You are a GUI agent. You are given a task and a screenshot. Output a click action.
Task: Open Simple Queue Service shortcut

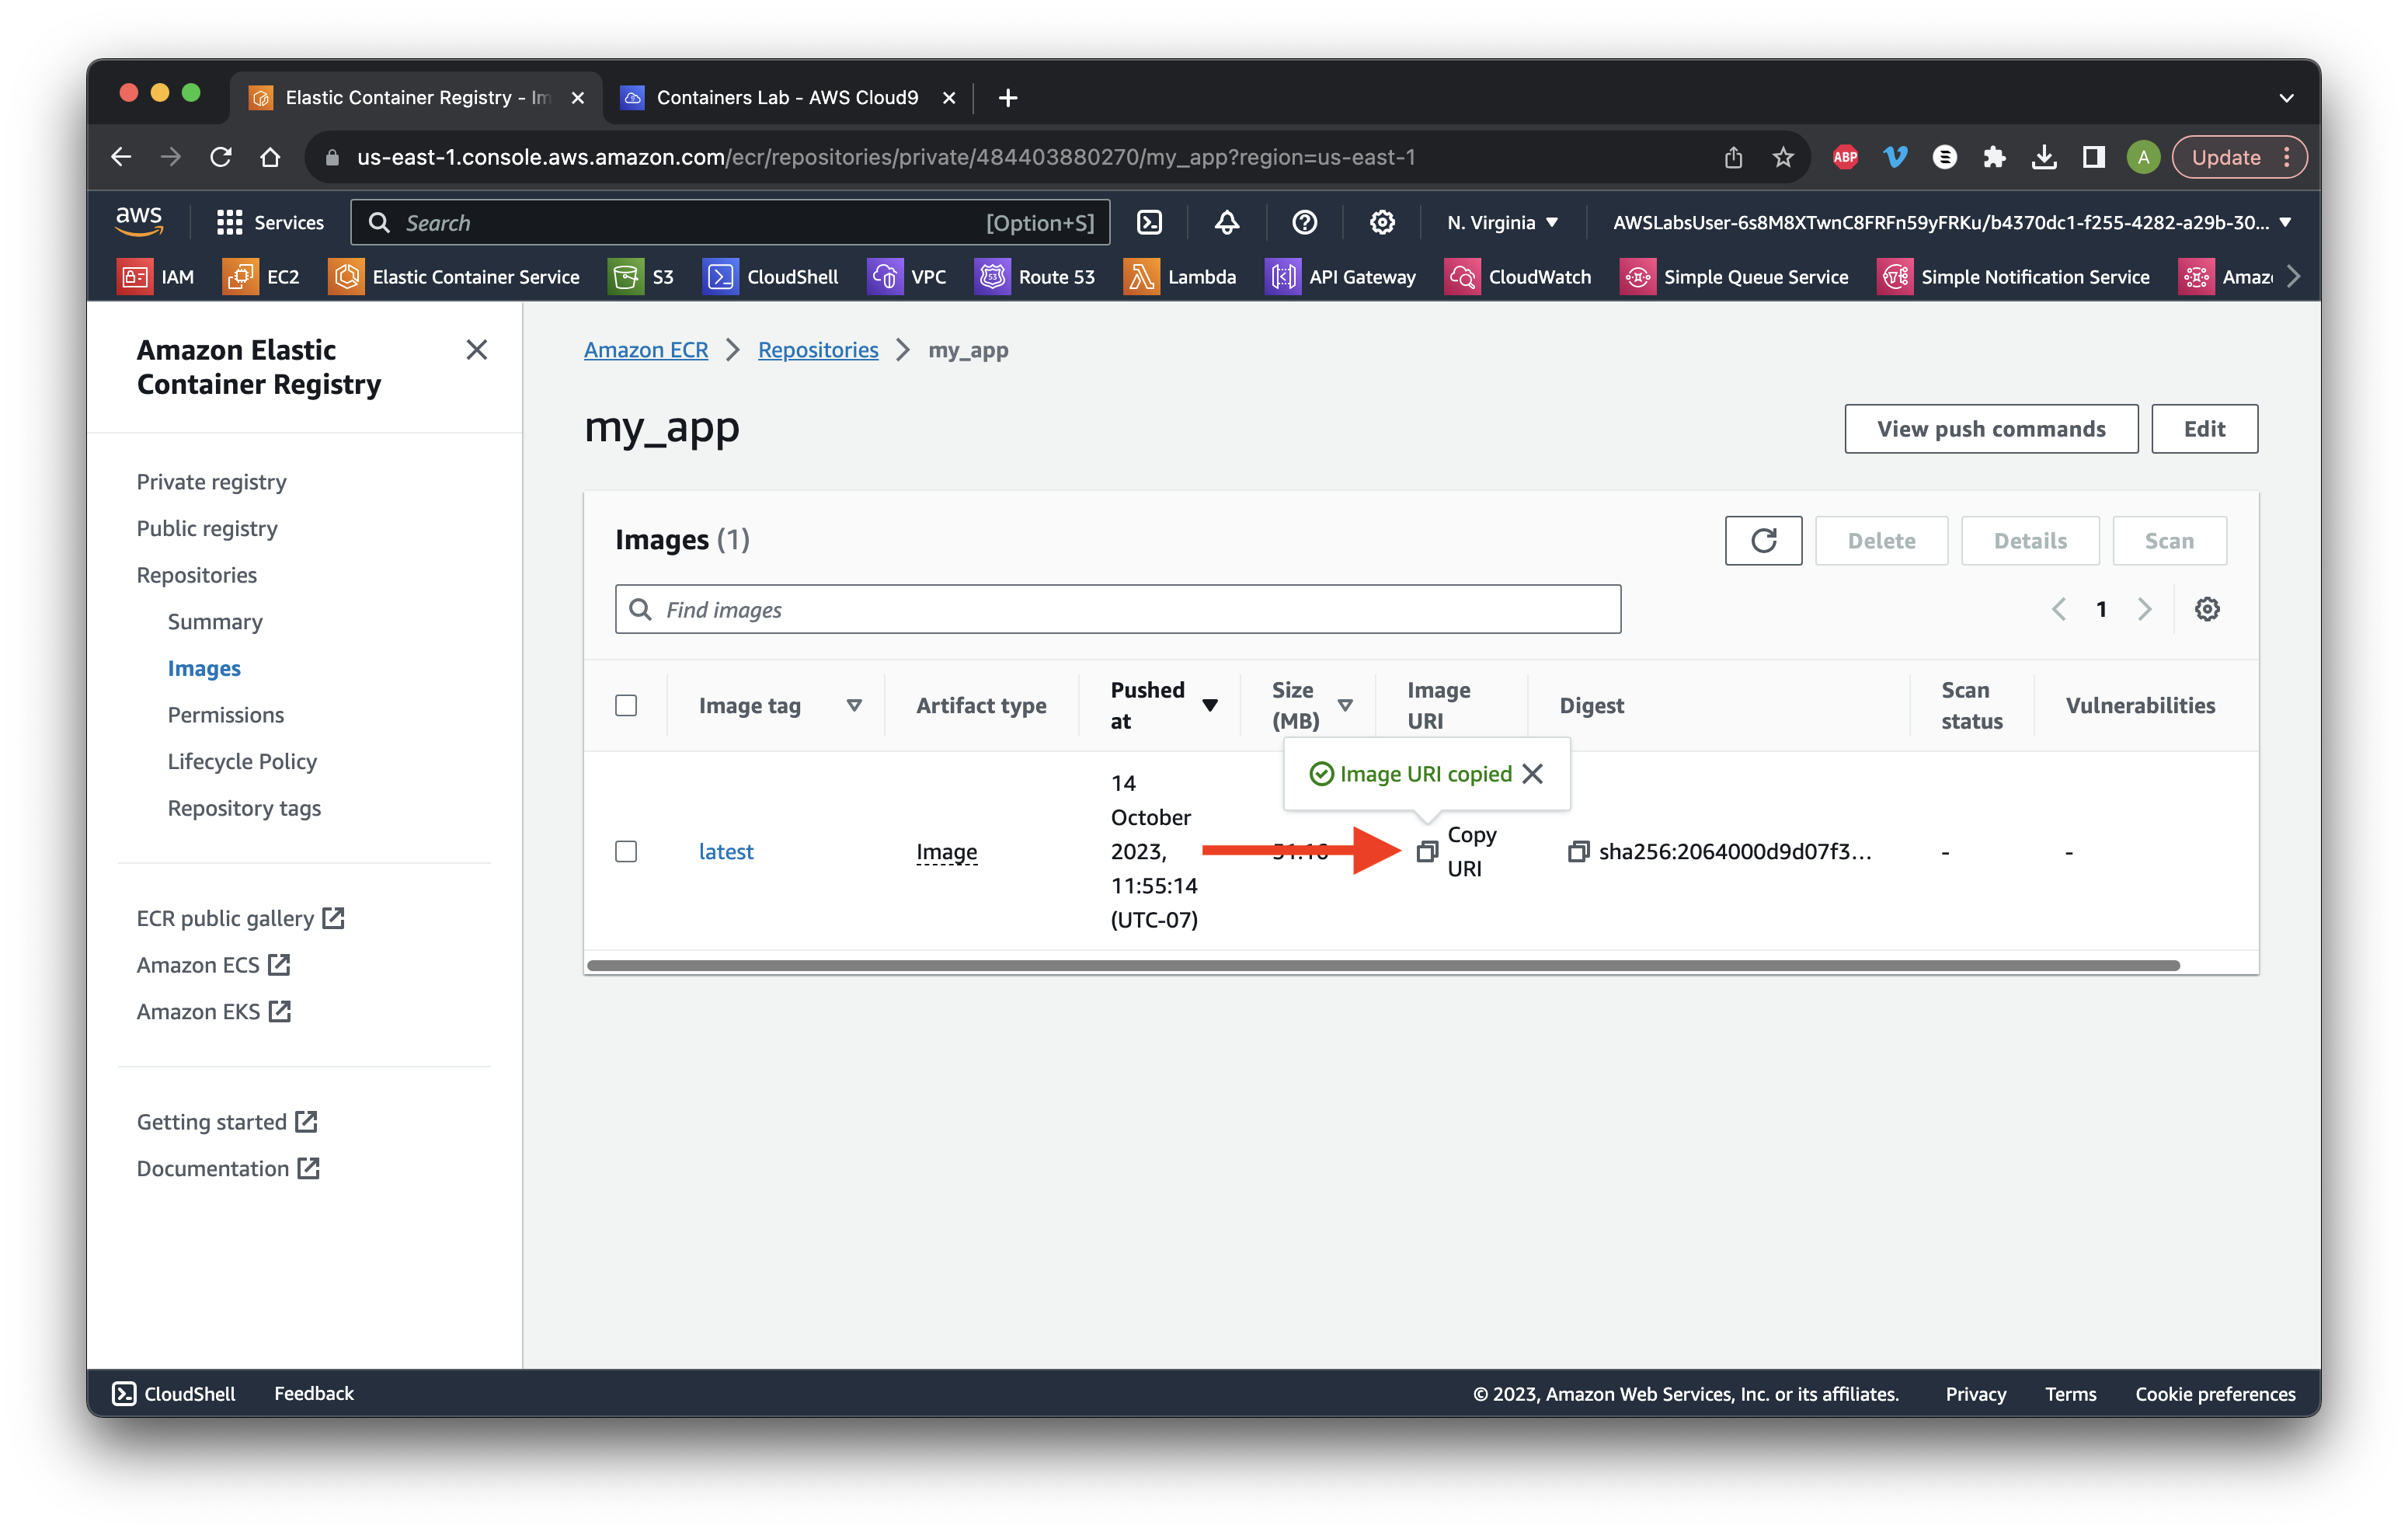pos(1734,277)
